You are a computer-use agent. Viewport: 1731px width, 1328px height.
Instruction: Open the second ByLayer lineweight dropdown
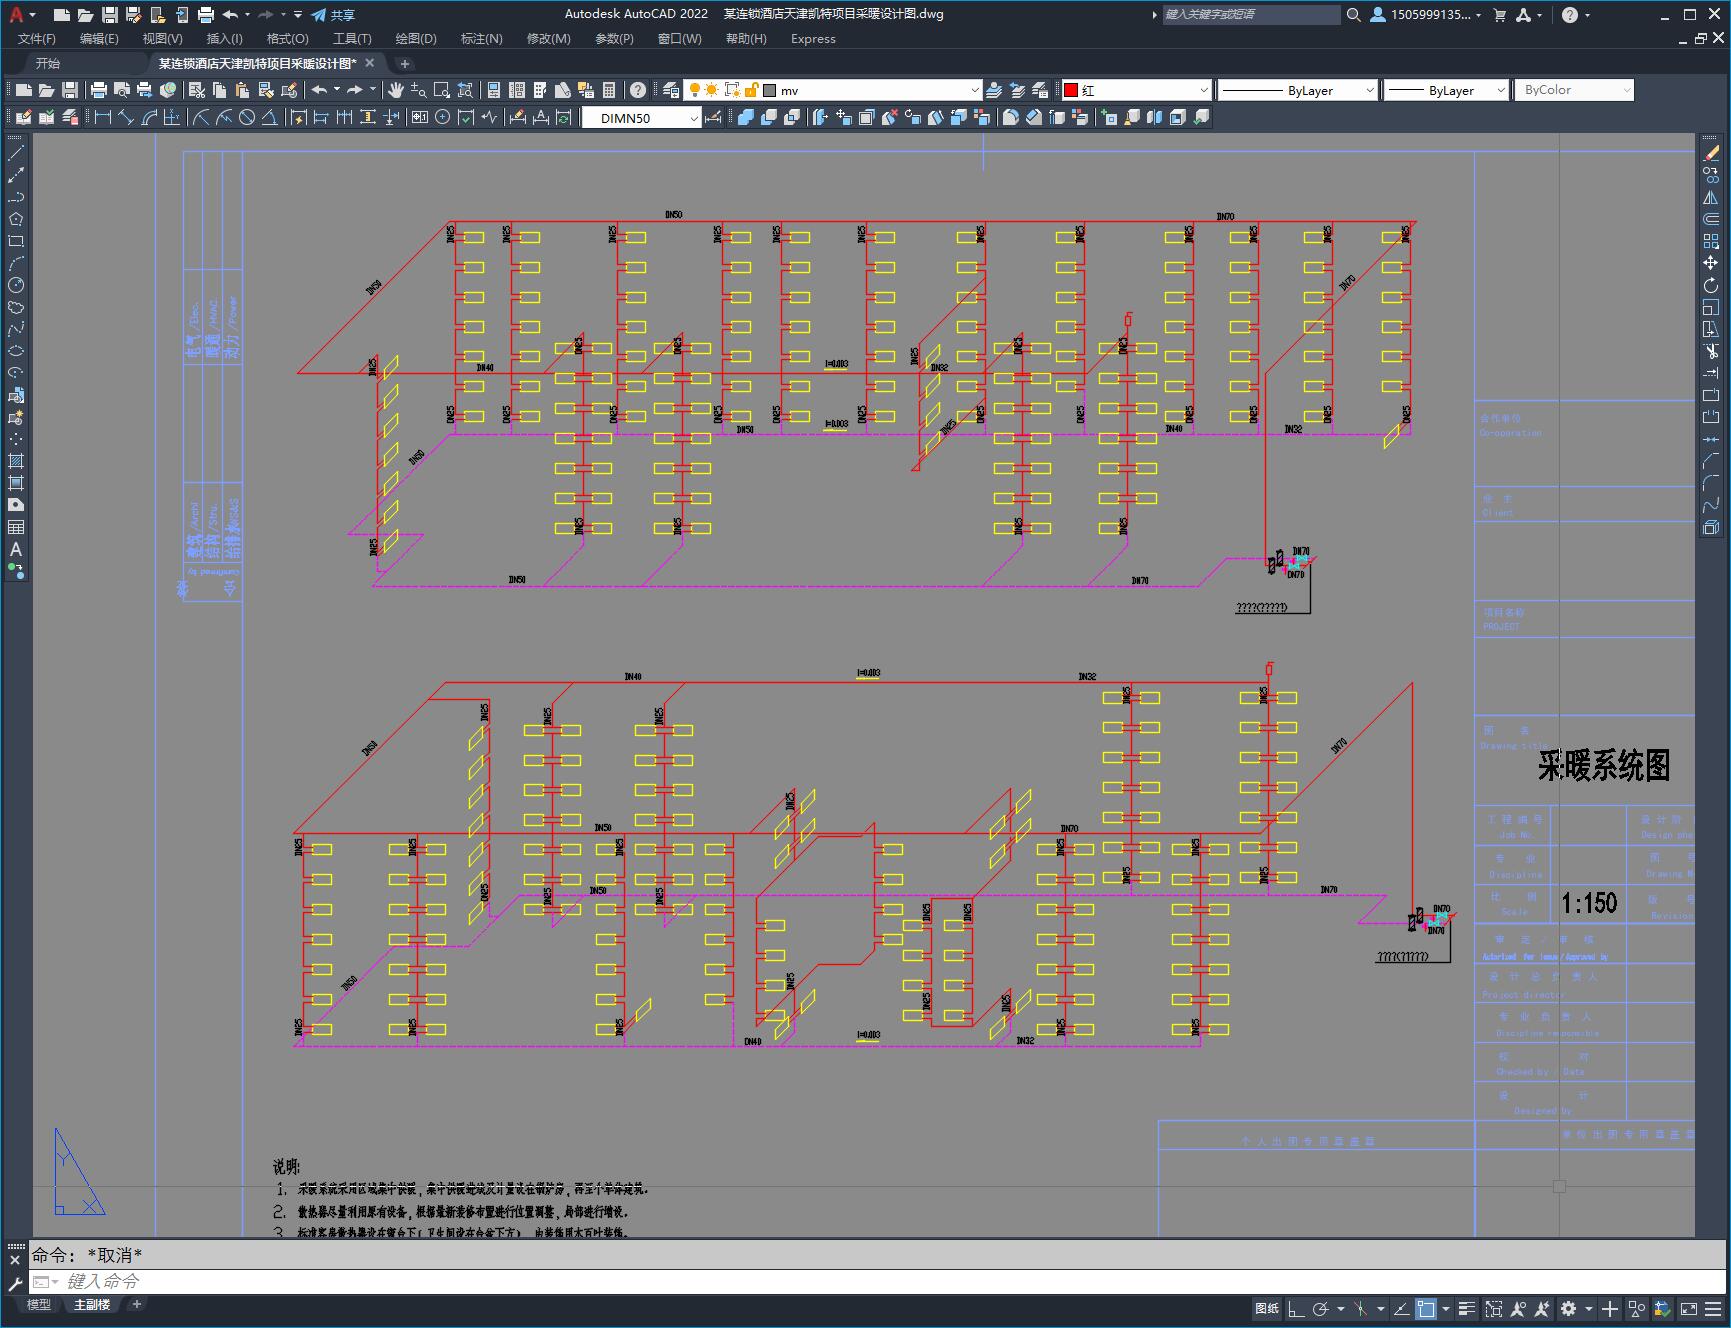1500,90
